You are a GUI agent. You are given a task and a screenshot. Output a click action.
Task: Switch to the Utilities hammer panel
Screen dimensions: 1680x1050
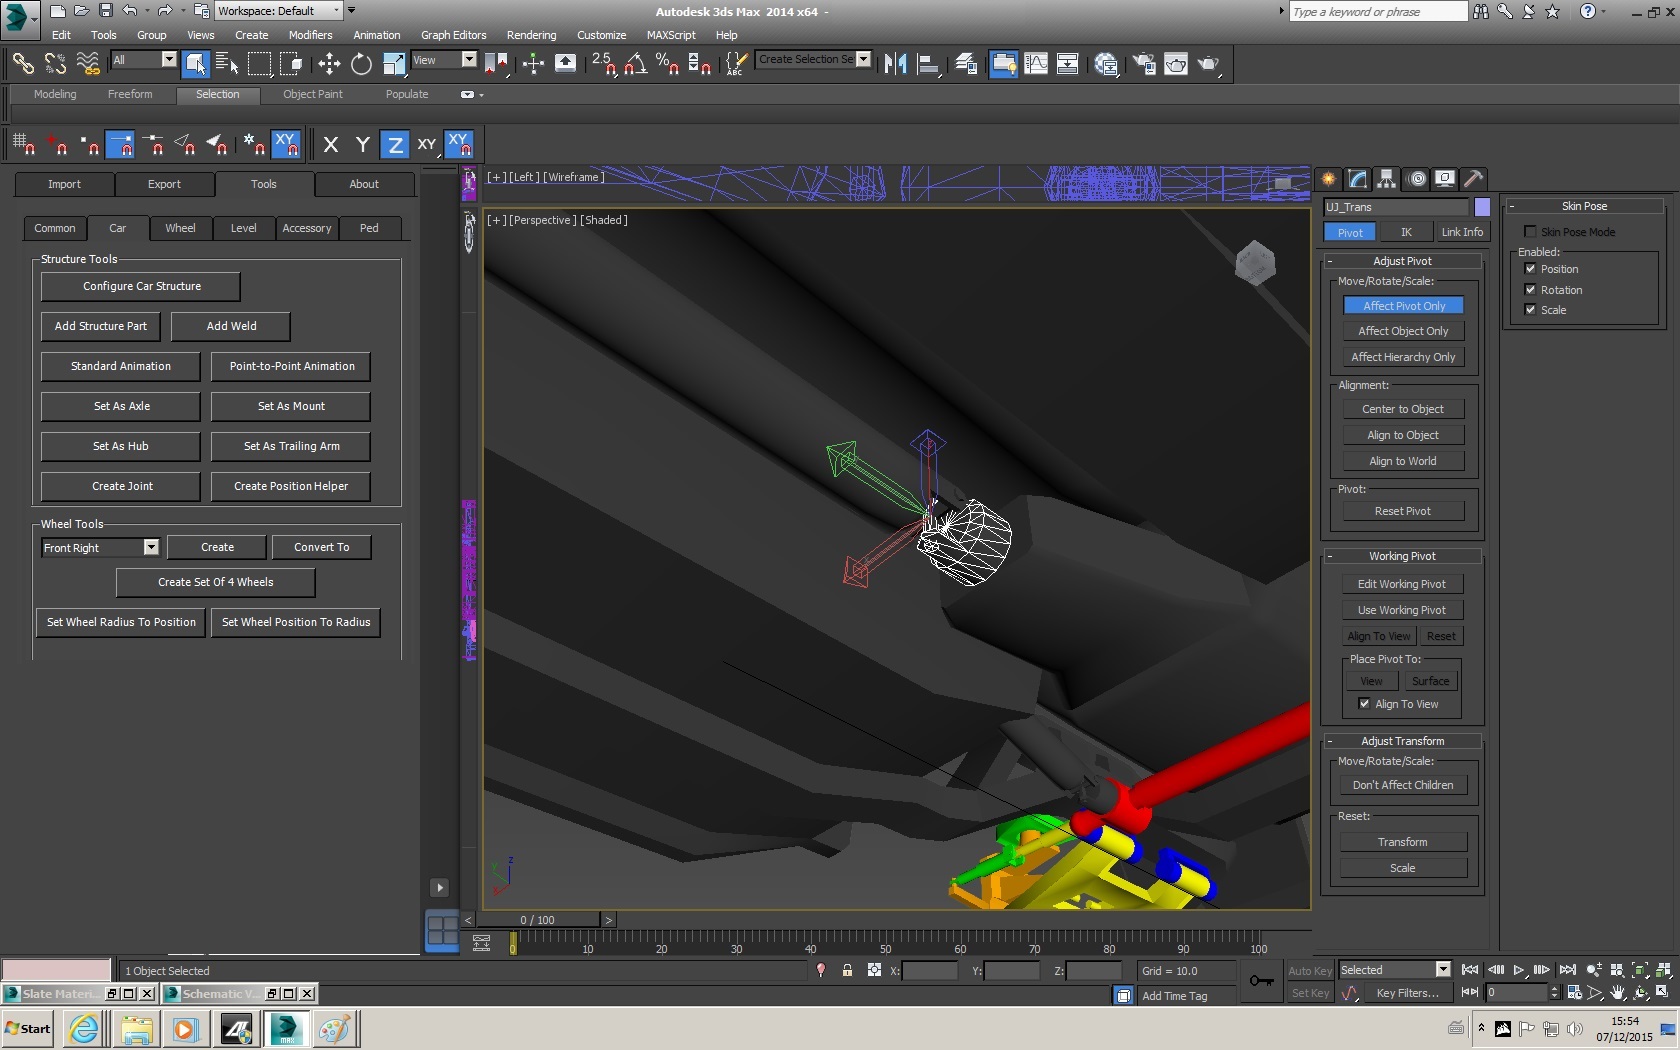click(x=1473, y=179)
